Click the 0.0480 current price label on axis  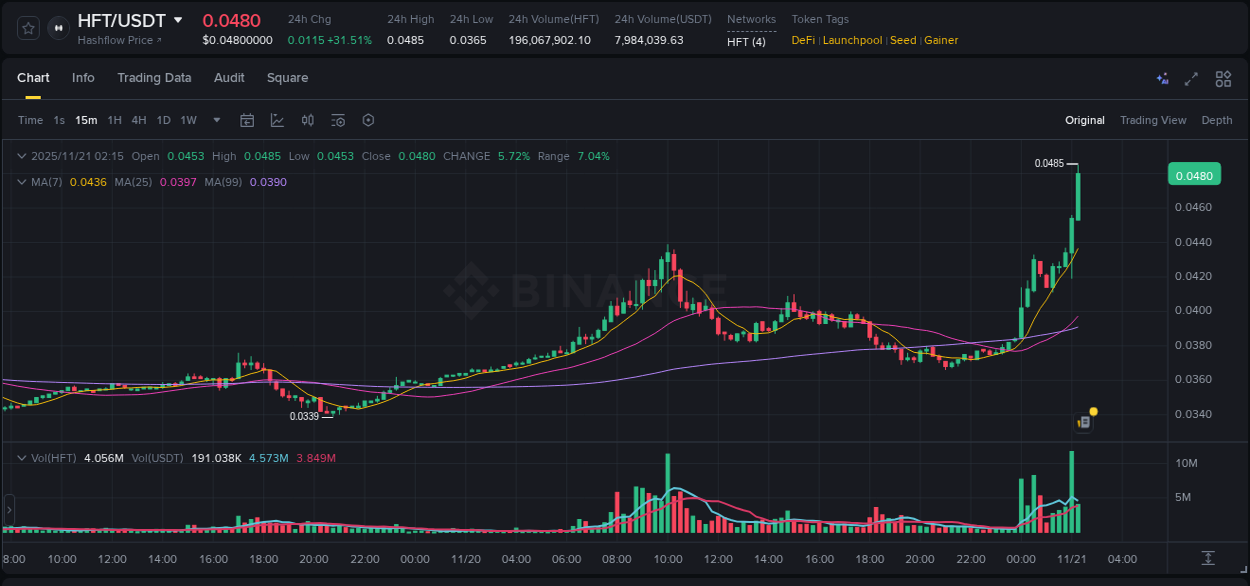tap(1194, 176)
